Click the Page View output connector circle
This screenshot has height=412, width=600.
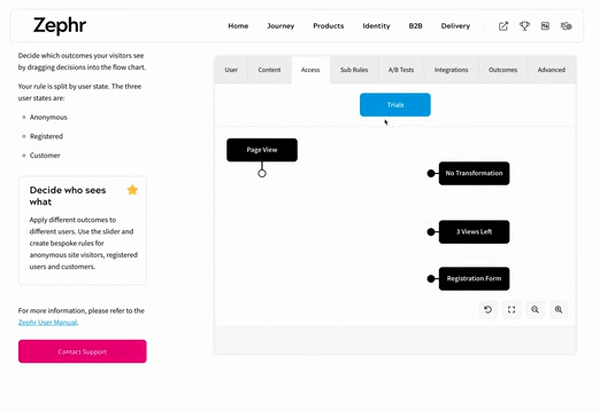pos(262,173)
